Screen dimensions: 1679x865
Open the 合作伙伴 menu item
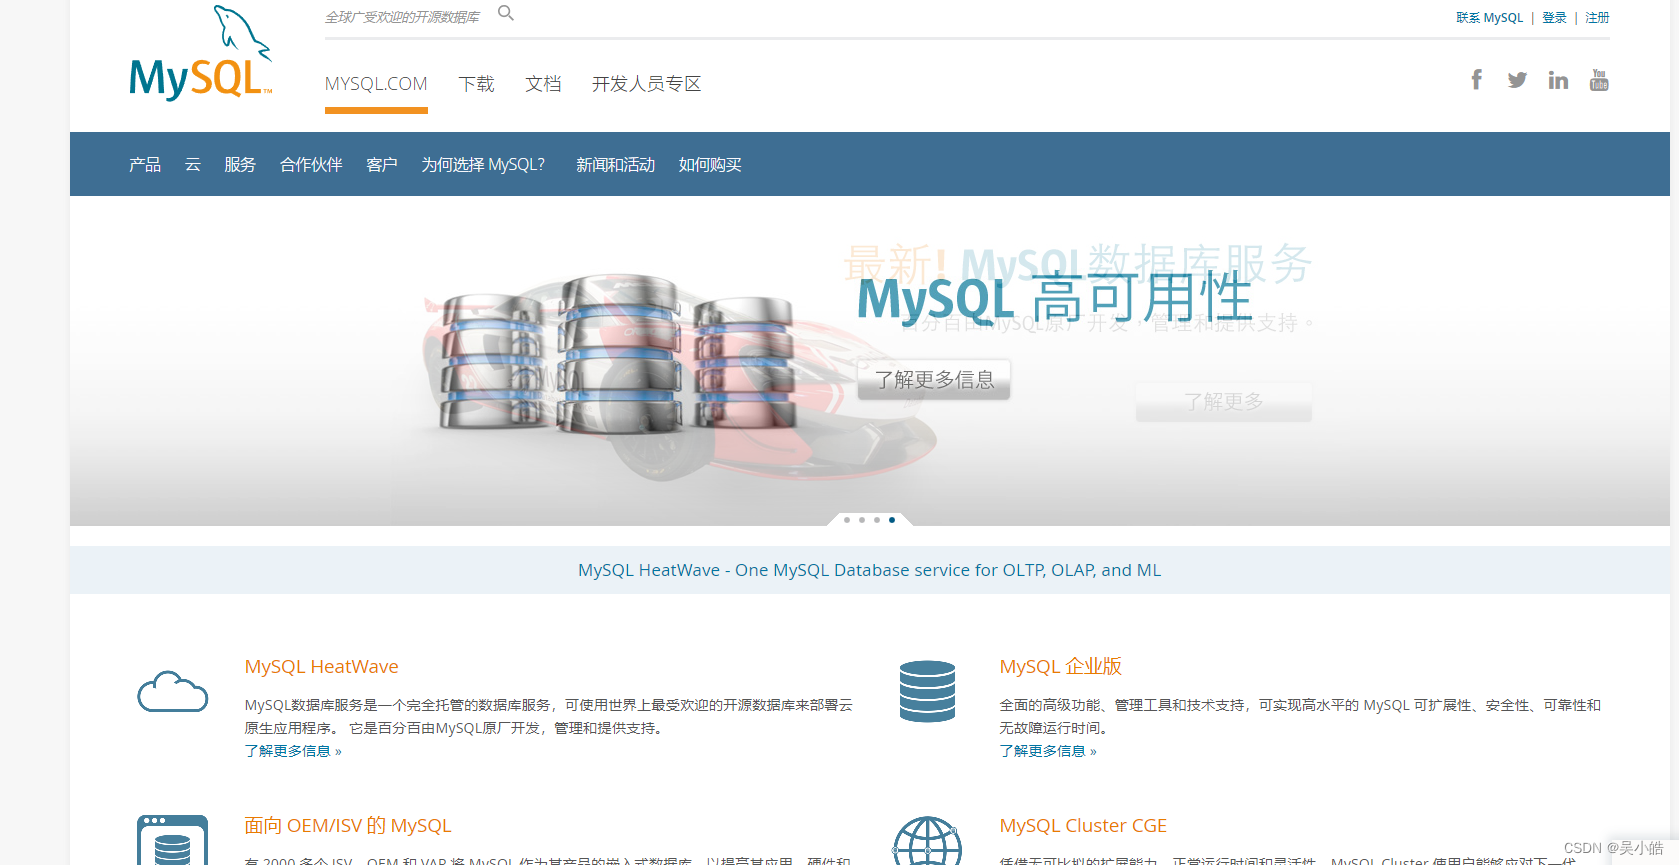click(x=311, y=165)
